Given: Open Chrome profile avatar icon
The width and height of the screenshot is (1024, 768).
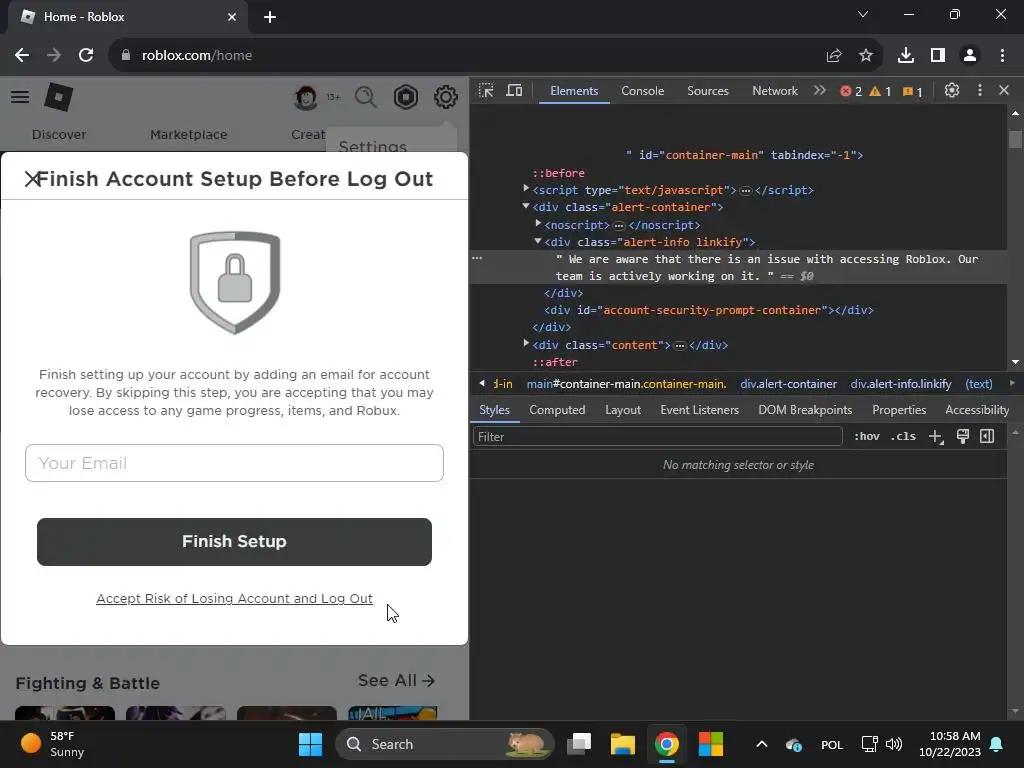Looking at the screenshot, I should 970,56.
